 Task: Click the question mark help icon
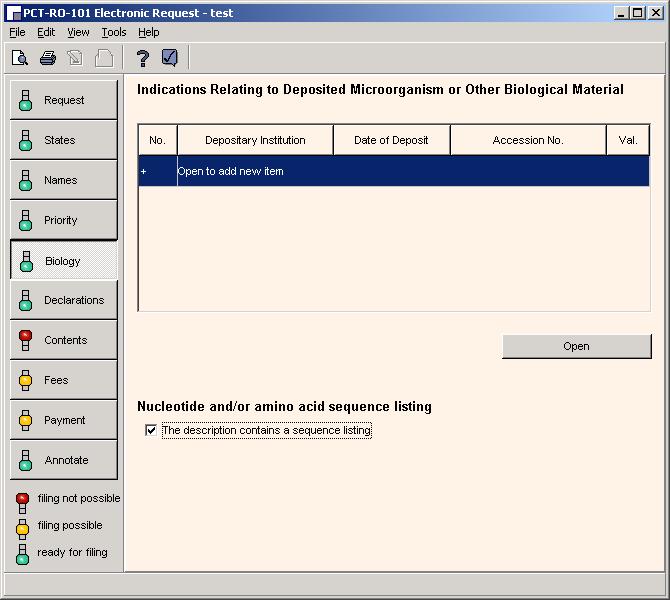tap(143, 58)
